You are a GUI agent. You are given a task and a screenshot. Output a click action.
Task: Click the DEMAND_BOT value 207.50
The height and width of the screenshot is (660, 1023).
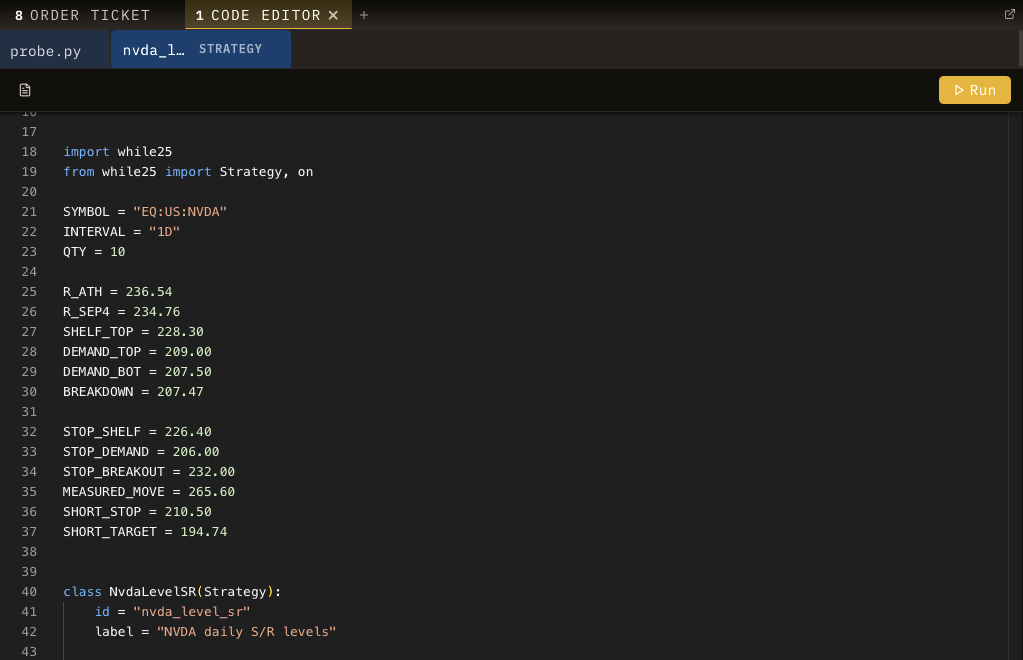click(x=188, y=372)
